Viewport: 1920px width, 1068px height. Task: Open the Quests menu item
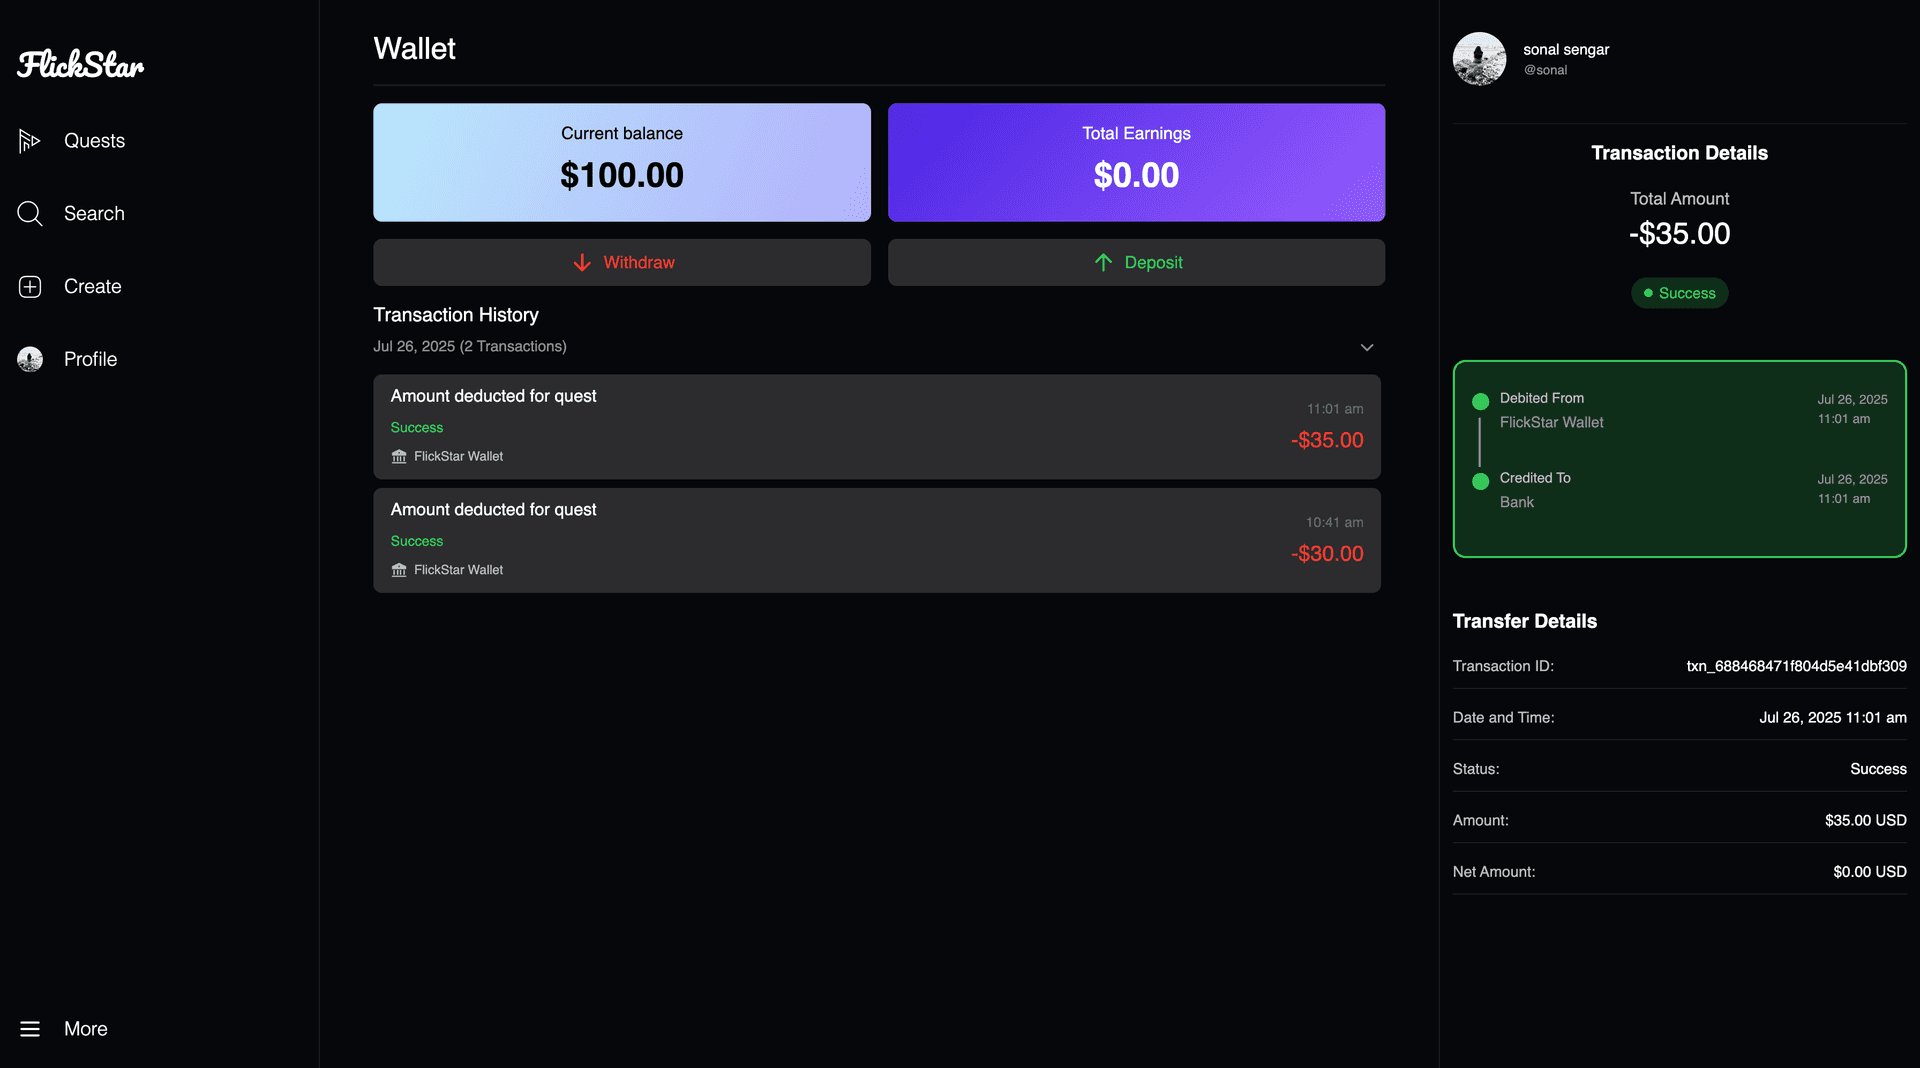[x=94, y=141]
